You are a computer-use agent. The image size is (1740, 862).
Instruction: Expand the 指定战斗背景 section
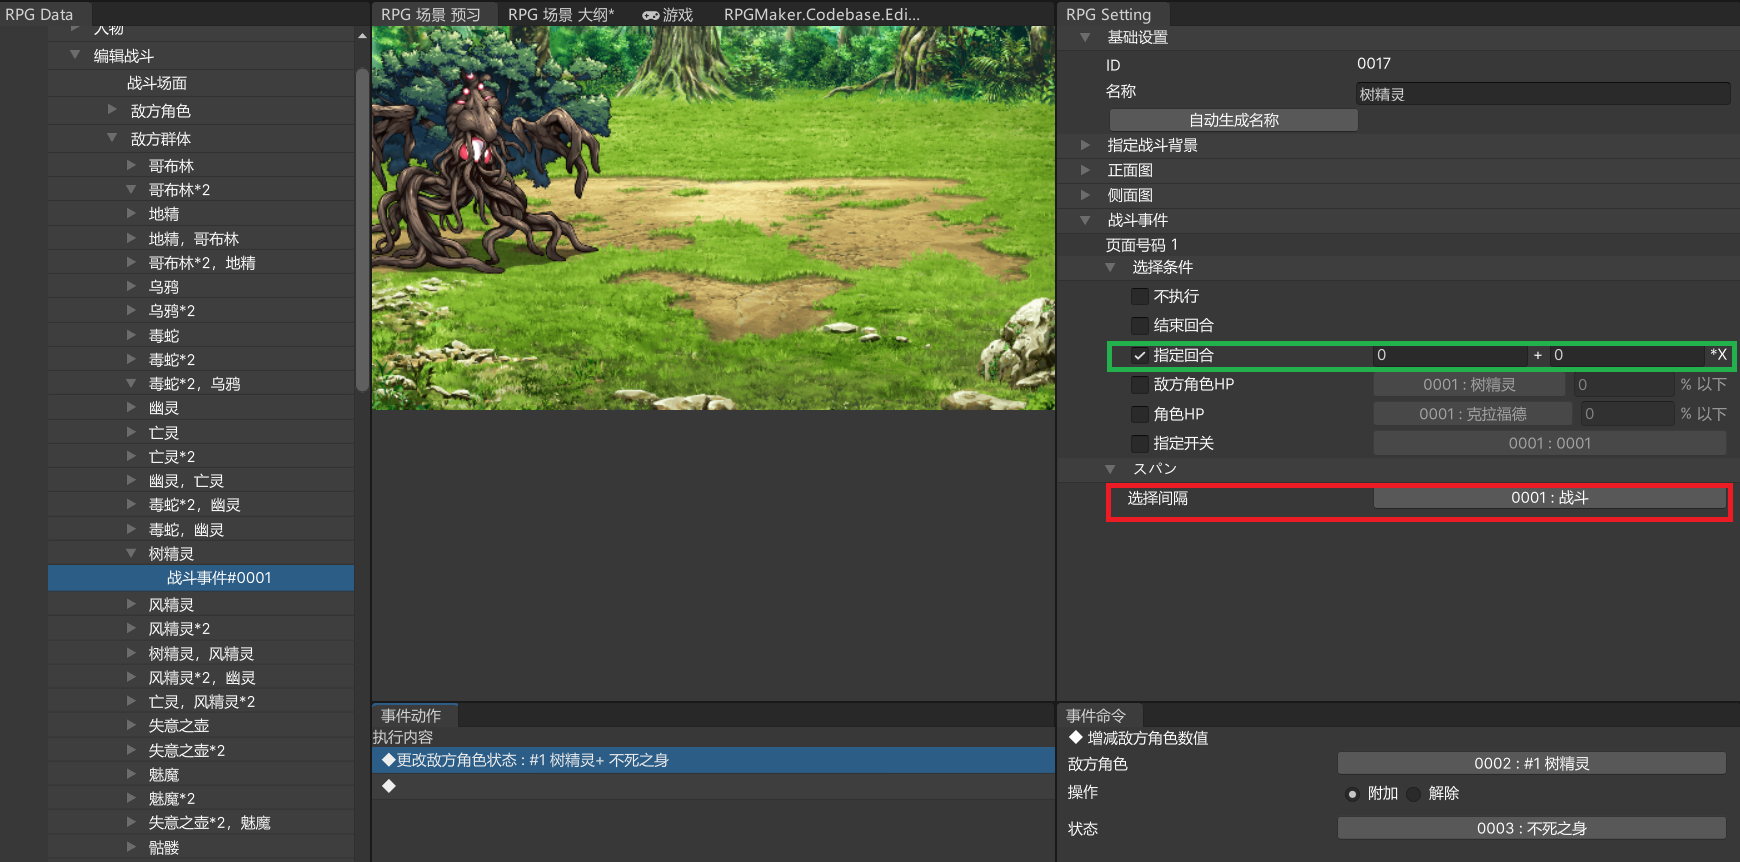pyautogui.click(x=1086, y=145)
